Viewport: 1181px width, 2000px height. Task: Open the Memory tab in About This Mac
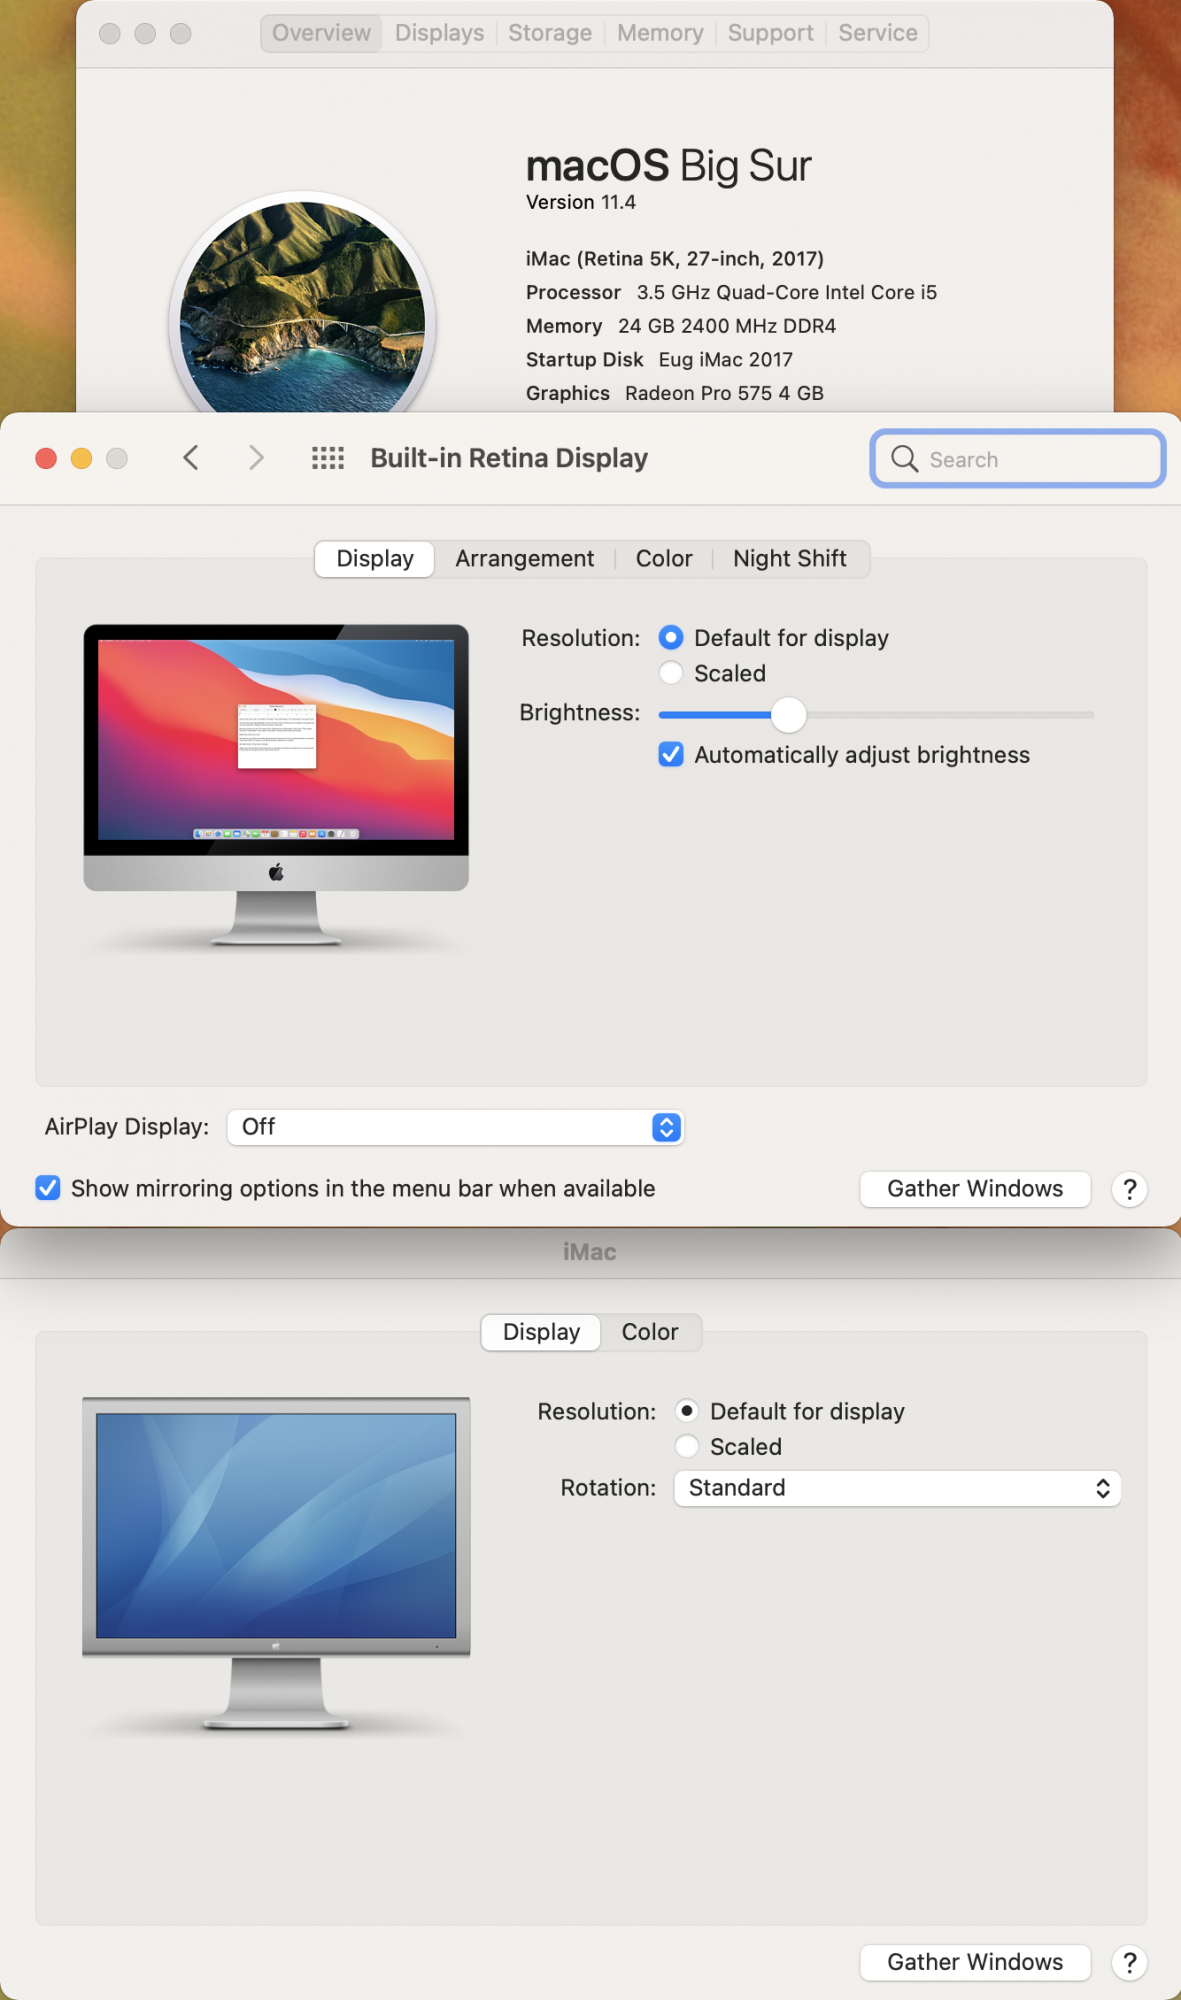tap(660, 33)
